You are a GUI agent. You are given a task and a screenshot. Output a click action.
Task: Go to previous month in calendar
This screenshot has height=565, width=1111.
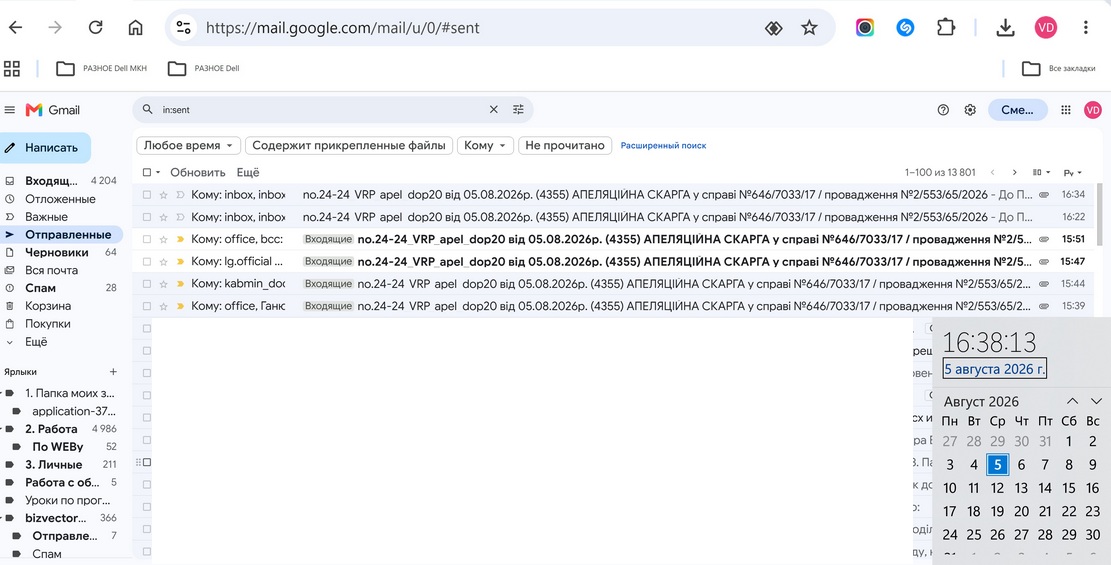click(x=1073, y=401)
